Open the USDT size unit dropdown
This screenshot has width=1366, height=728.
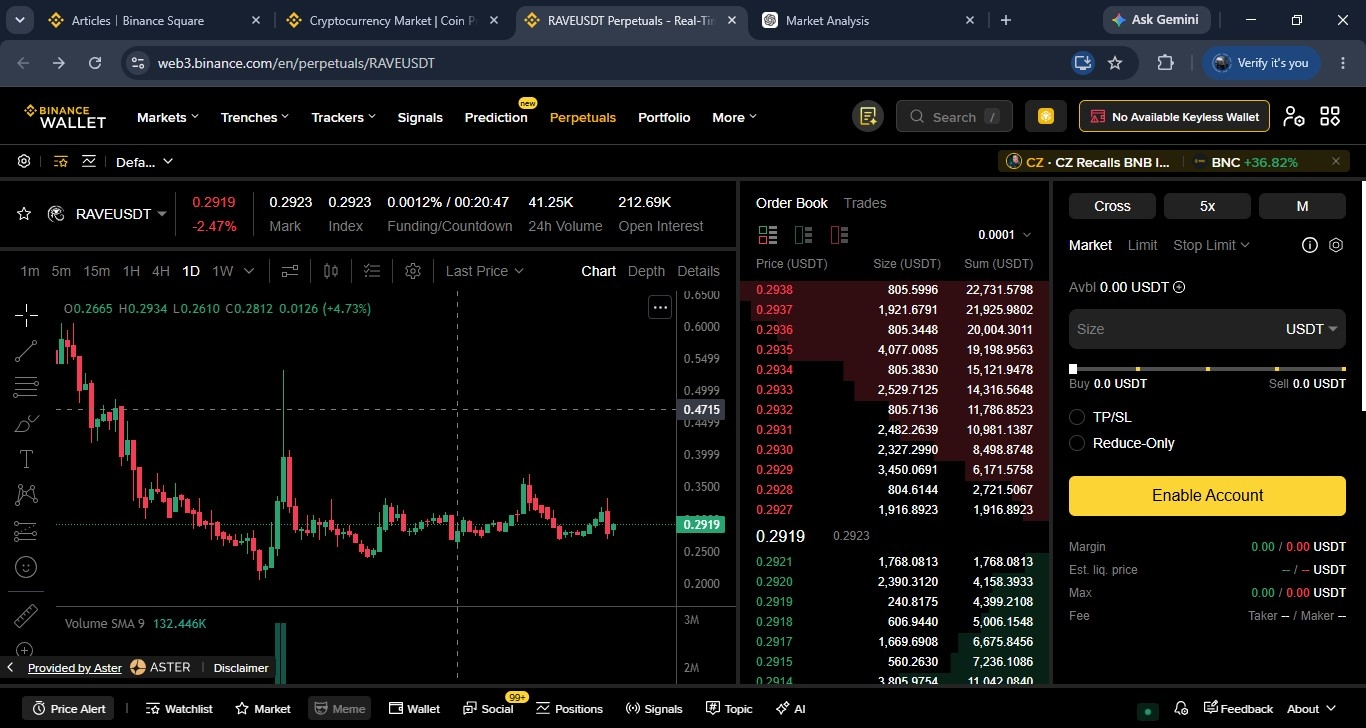pos(1311,329)
